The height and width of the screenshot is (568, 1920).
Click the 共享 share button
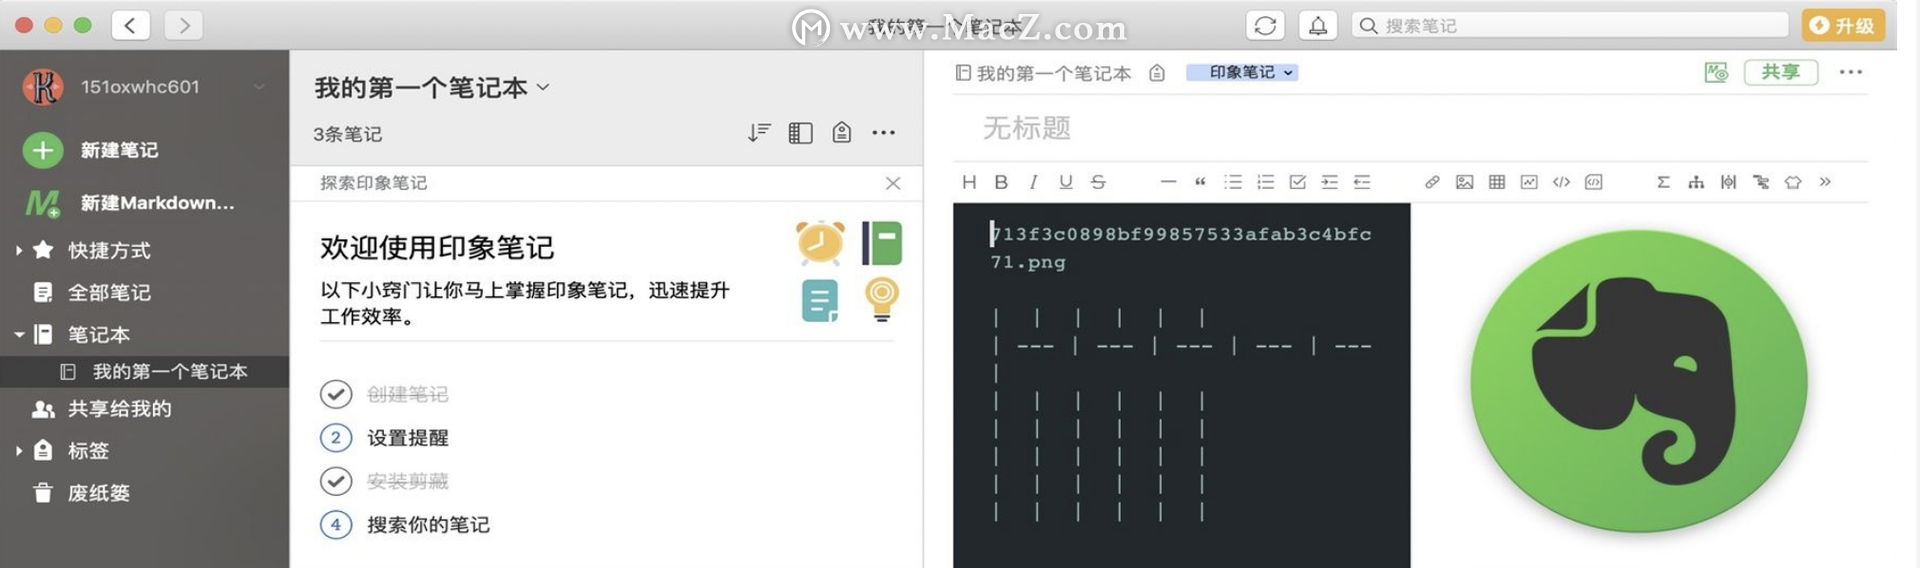1780,72
